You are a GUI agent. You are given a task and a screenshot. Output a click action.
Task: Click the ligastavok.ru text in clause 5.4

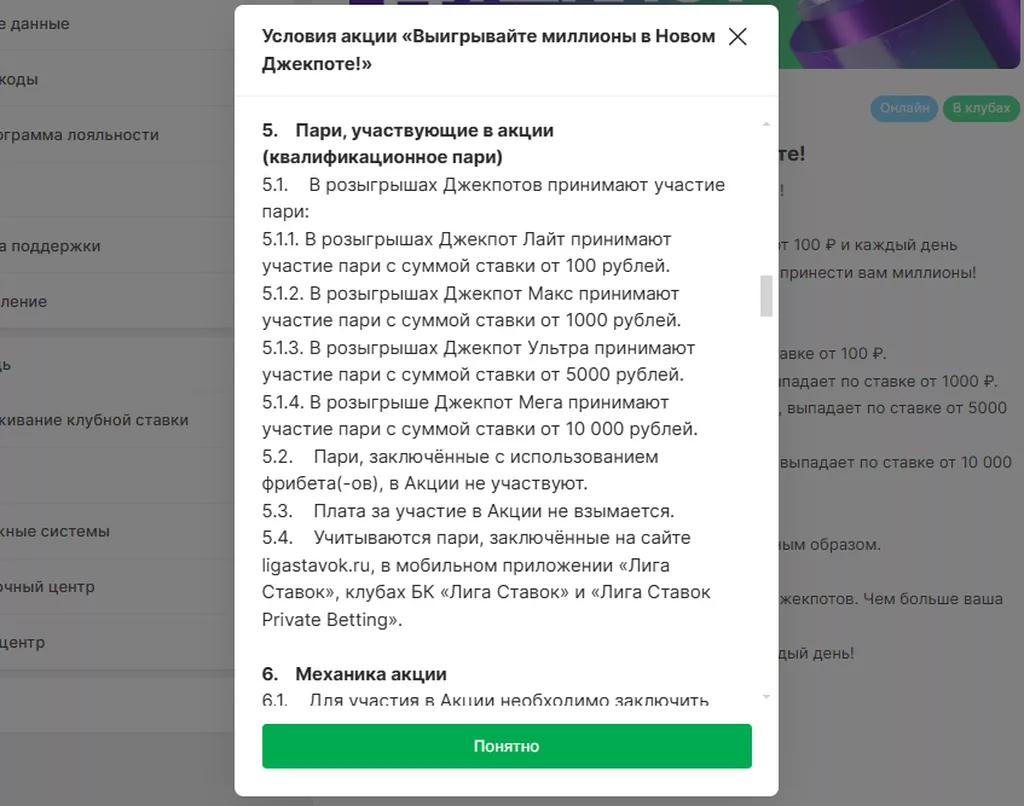click(317, 565)
